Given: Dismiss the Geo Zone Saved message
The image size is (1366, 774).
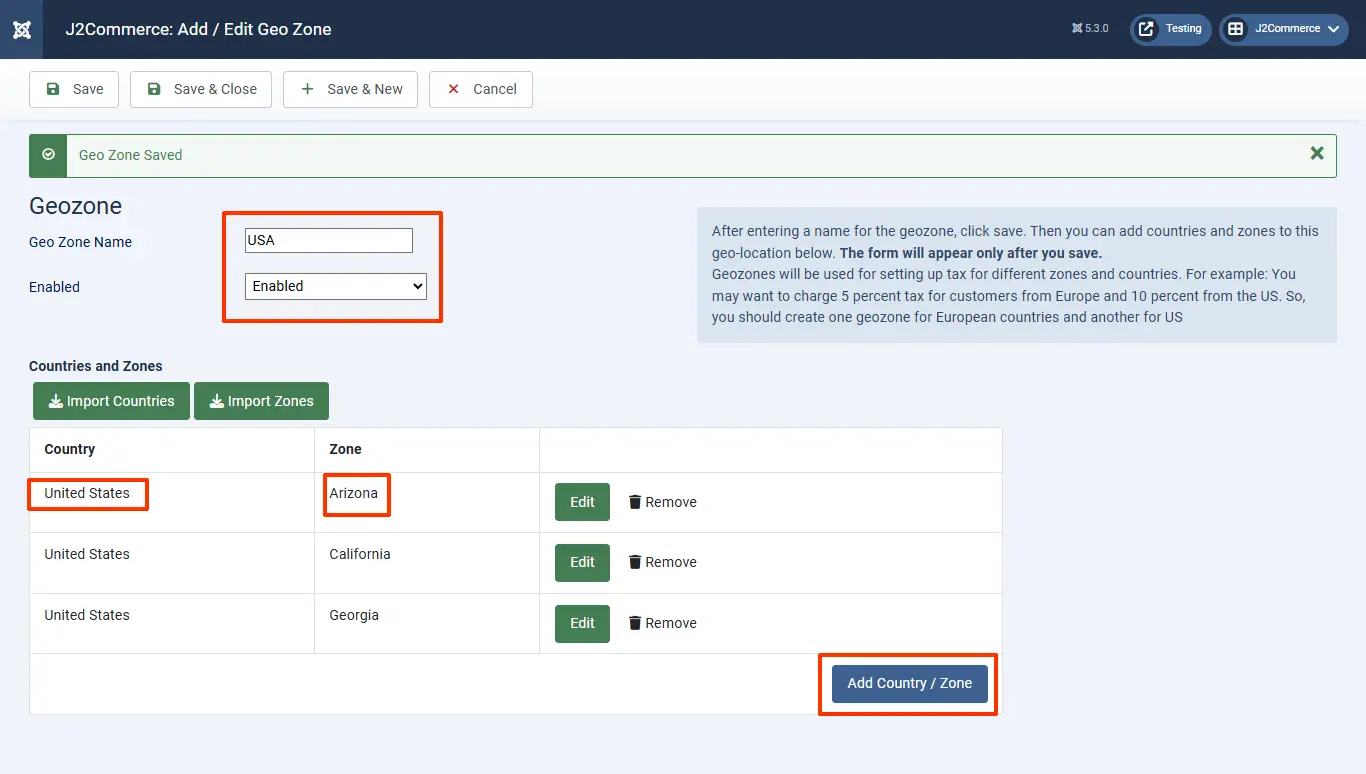Looking at the screenshot, I should [1317, 153].
